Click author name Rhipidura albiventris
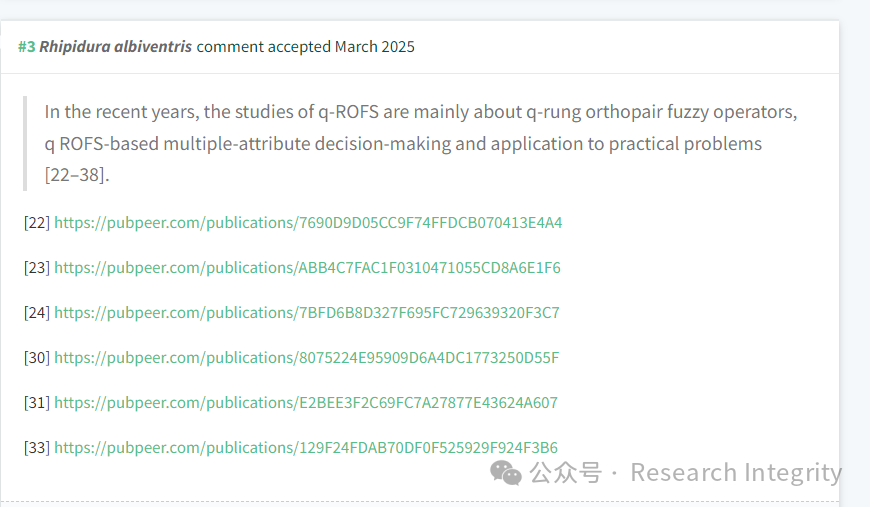 tap(115, 47)
